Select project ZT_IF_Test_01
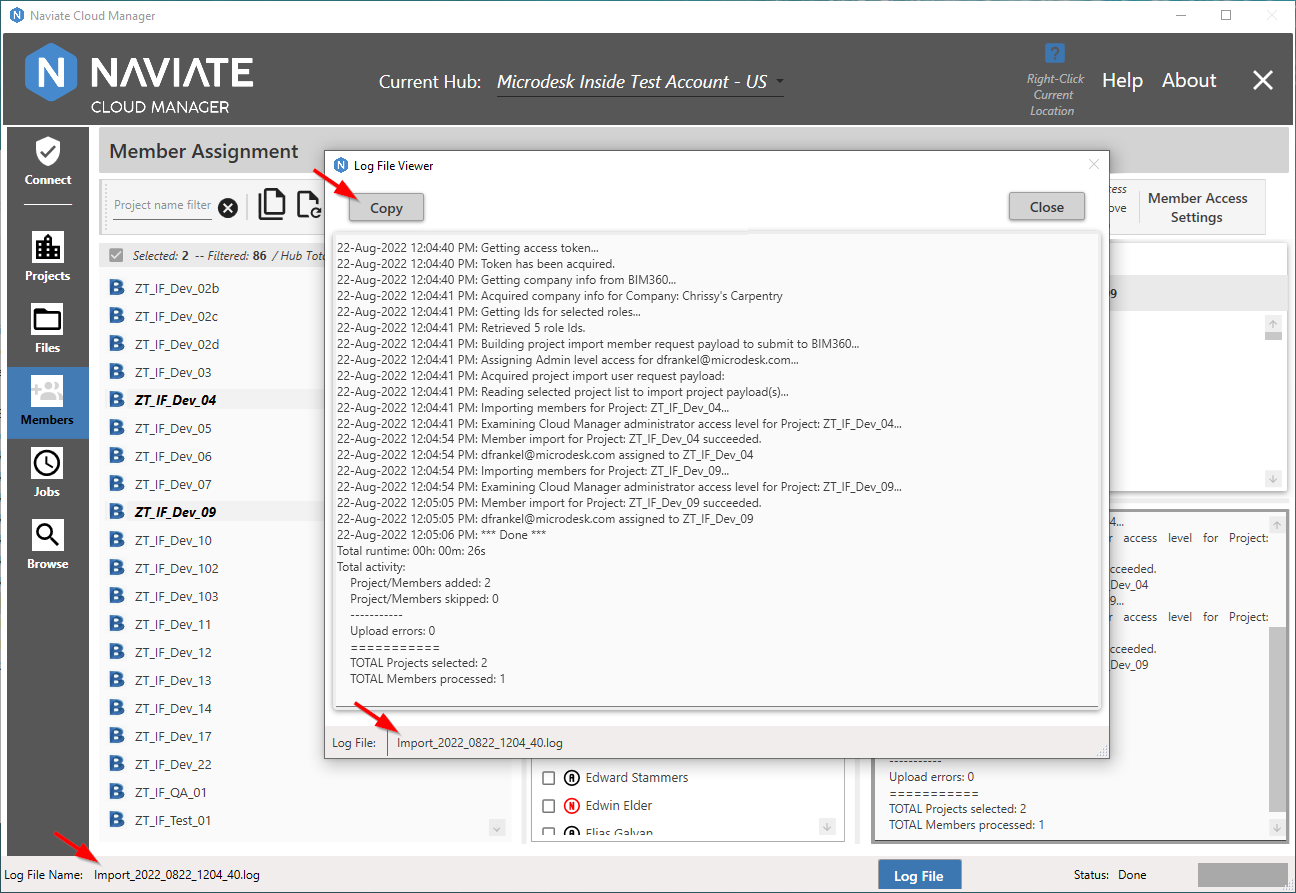This screenshot has width=1296, height=893. click(x=173, y=820)
